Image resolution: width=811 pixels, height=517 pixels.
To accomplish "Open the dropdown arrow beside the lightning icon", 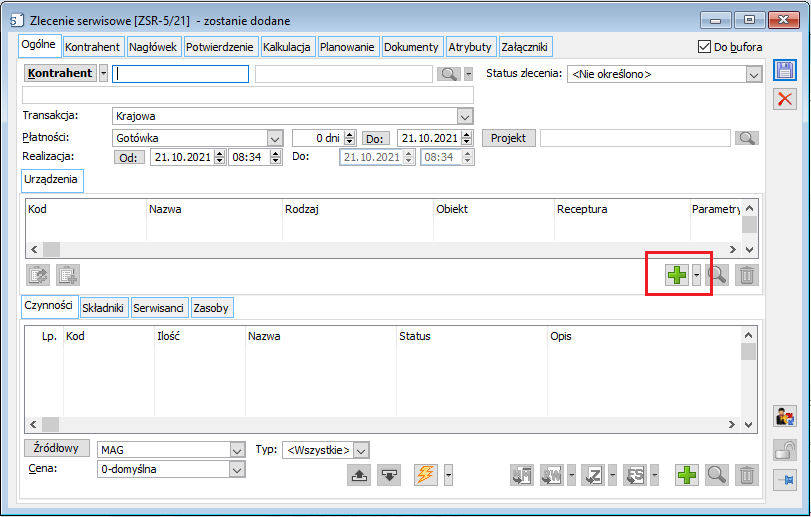I will point(448,475).
